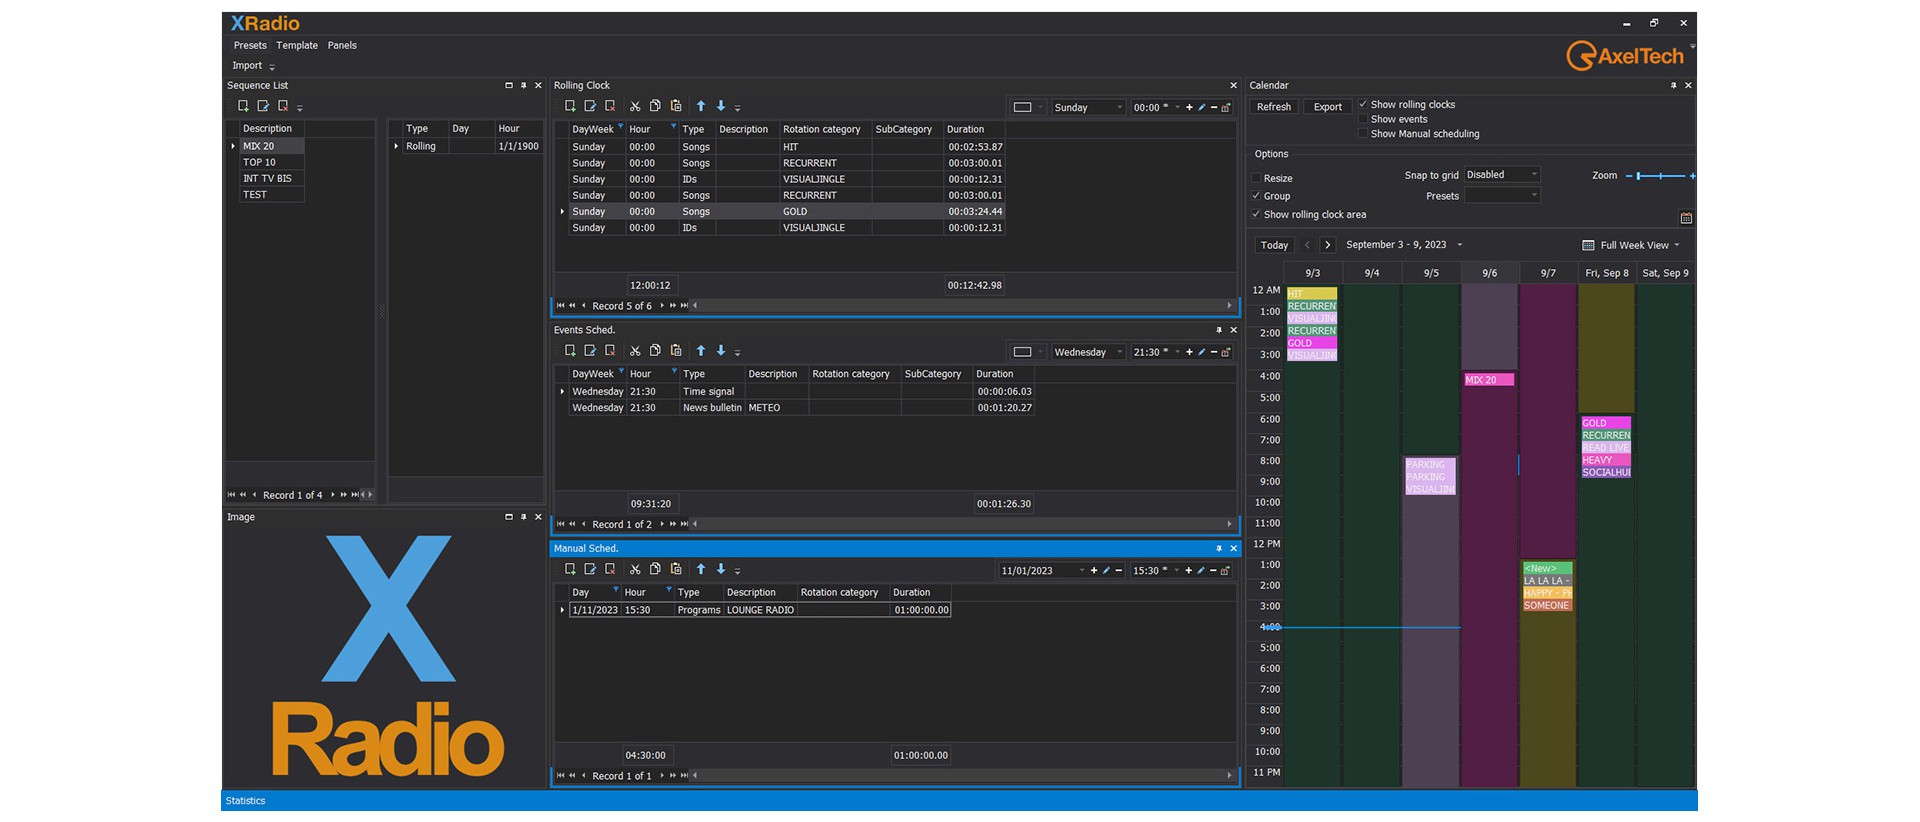Expand the Full Week View dropdown
This screenshot has width=1920, height=822.
(1677, 246)
